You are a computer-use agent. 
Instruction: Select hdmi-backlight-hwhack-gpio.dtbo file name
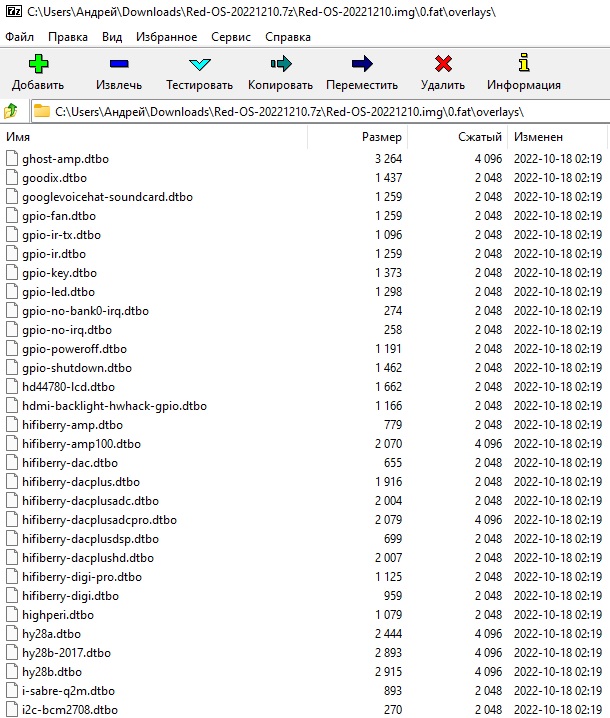(114, 406)
